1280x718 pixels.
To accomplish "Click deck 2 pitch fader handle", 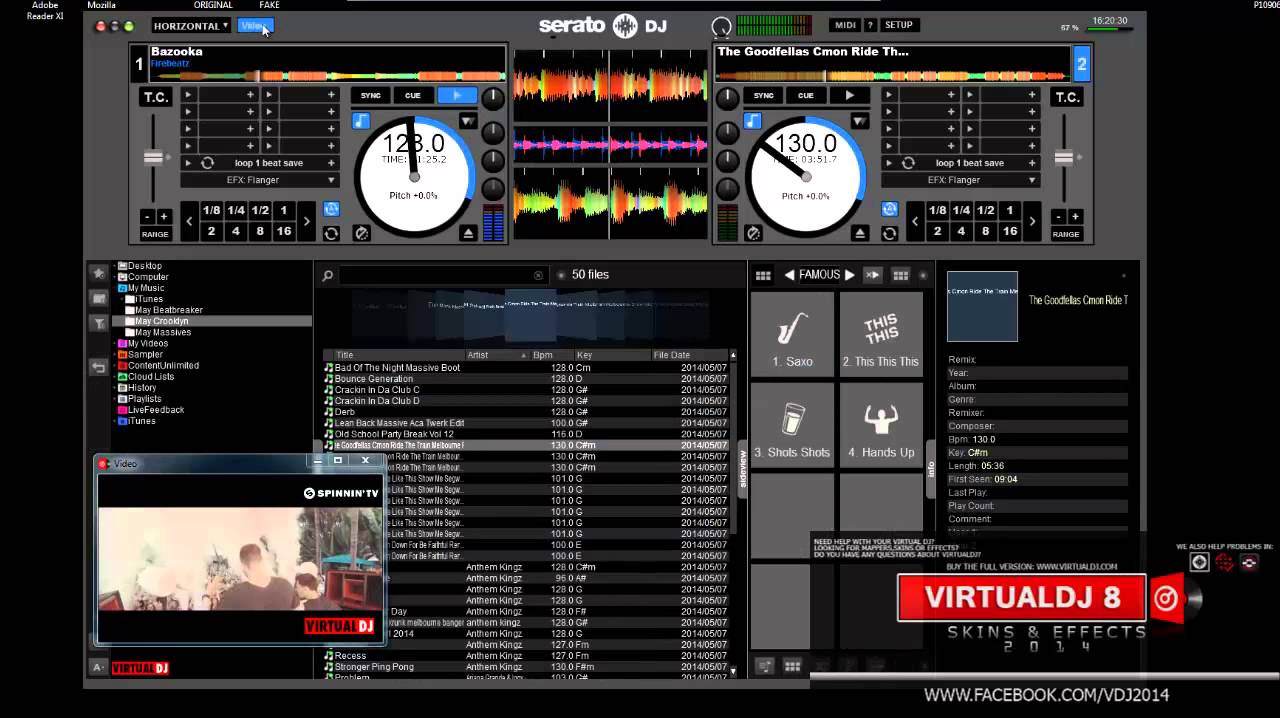I will tap(1064, 157).
